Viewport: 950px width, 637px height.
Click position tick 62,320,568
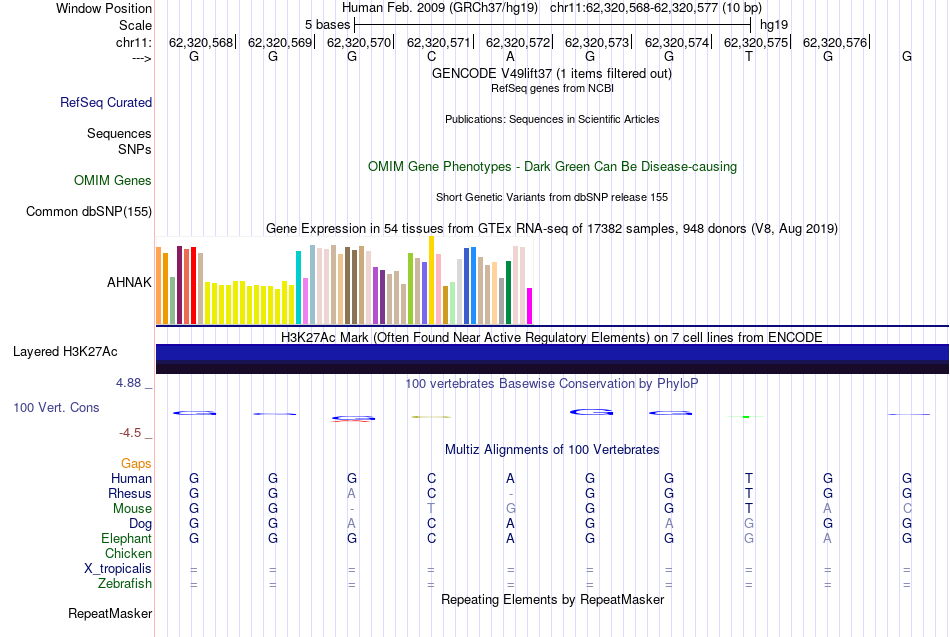[x=201, y=42]
